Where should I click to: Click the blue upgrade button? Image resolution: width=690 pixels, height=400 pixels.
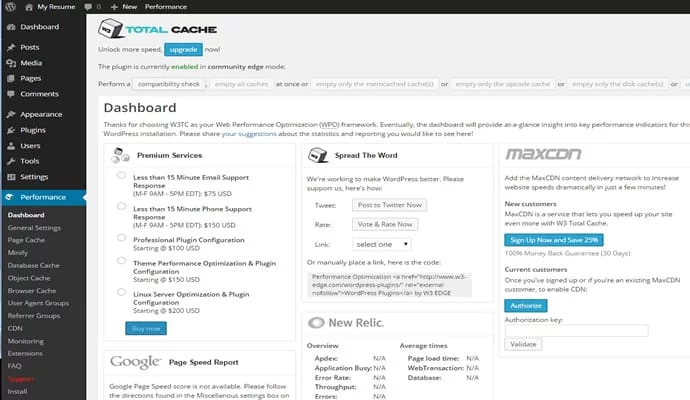tap(184, 49)
